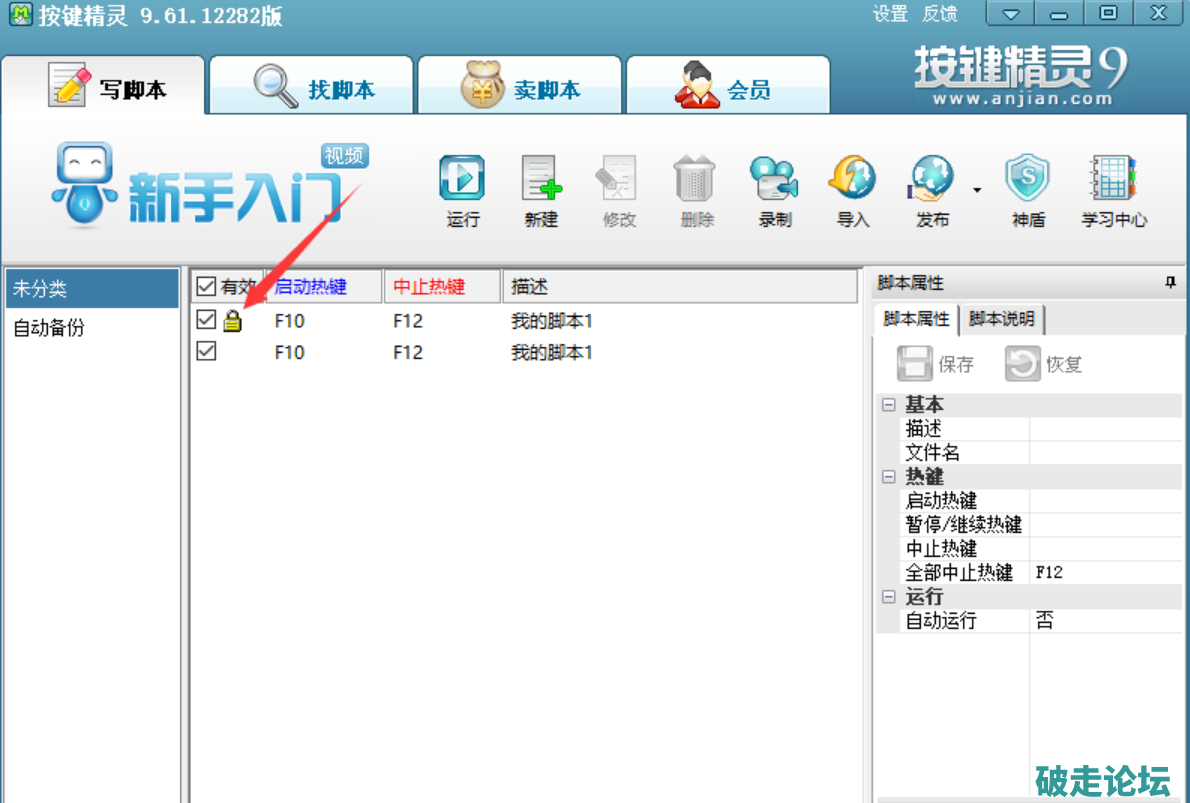This screenshot has height=803, width=1190.
Task: Open 设置 in the title bar
Action: pos(889,14)
